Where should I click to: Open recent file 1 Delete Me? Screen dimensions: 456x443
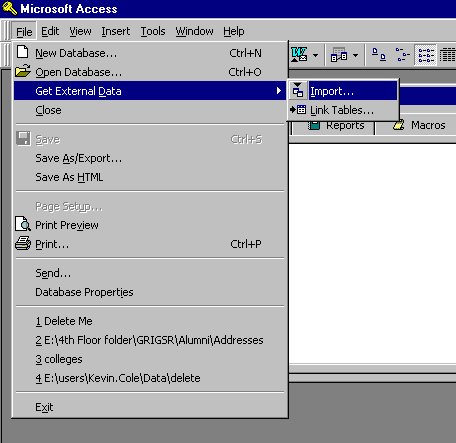150,321
